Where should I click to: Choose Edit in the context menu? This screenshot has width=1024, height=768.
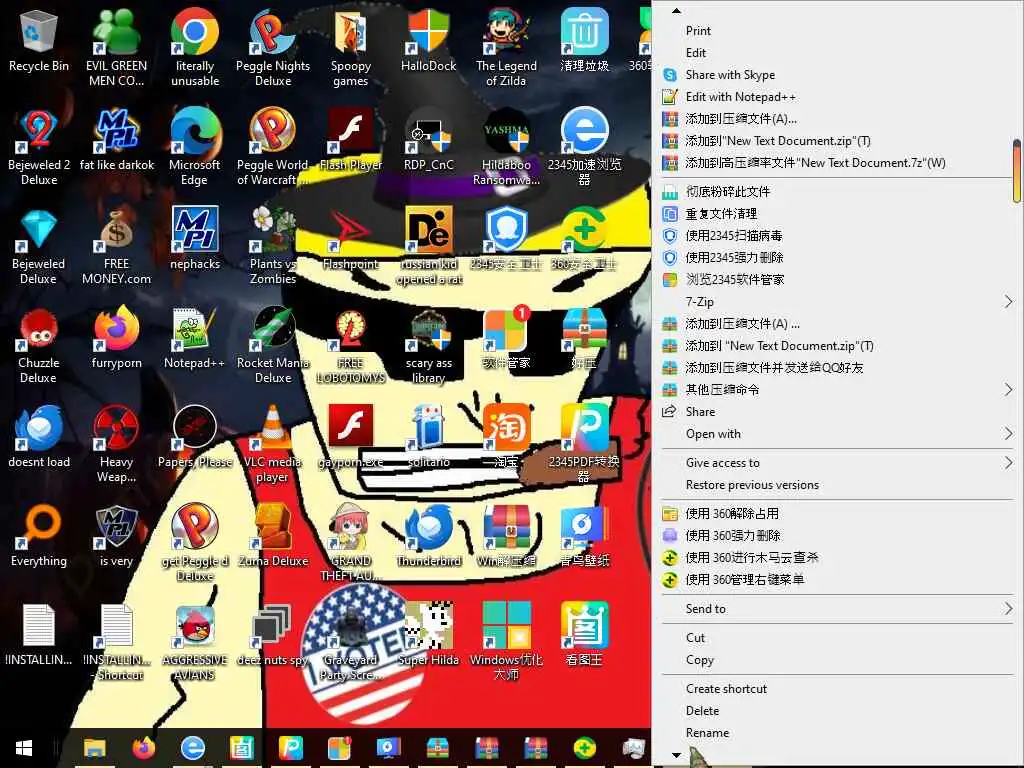[836, 53]
